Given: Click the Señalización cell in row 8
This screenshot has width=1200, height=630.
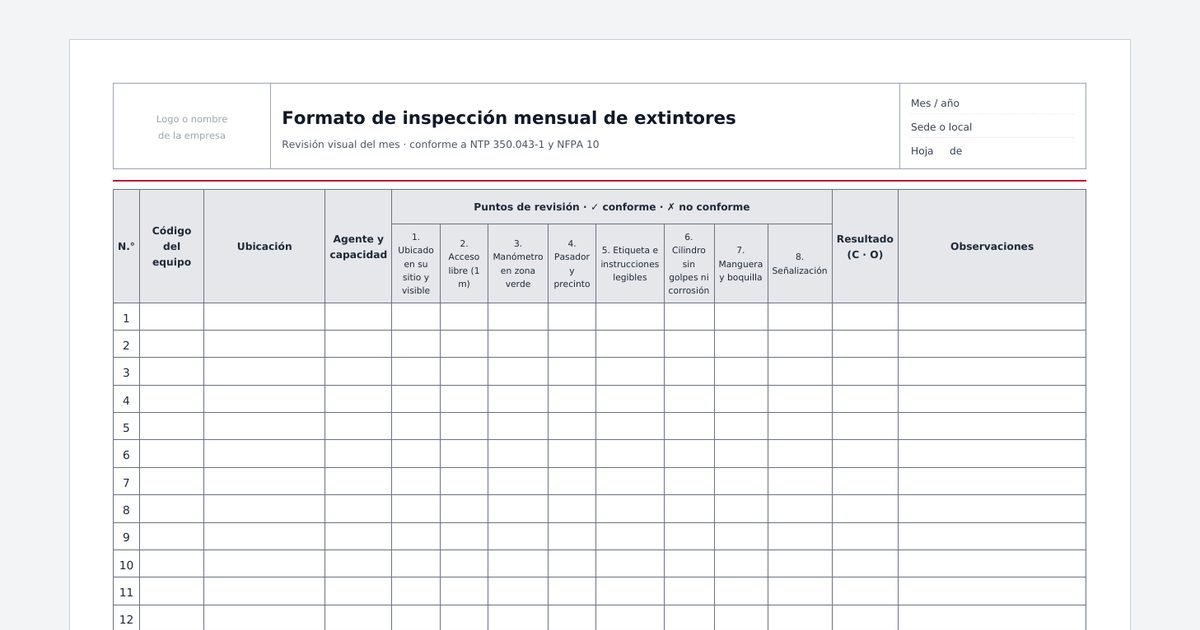Looking at the screenshot, I should click(x=800, y=509).
